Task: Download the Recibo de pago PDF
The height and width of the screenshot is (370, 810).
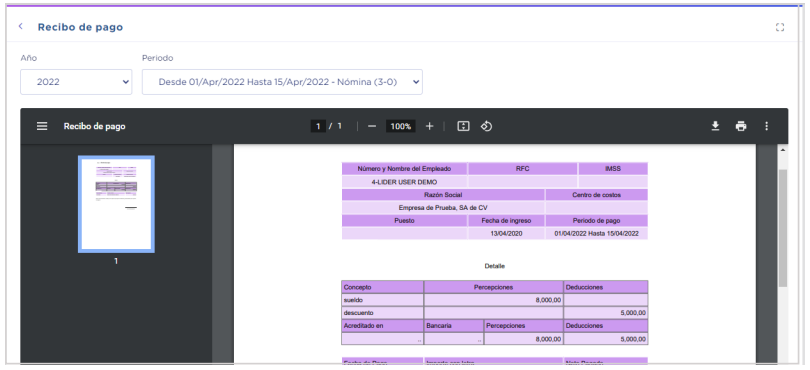Action: pyautogui.click(x=715, y=126)
